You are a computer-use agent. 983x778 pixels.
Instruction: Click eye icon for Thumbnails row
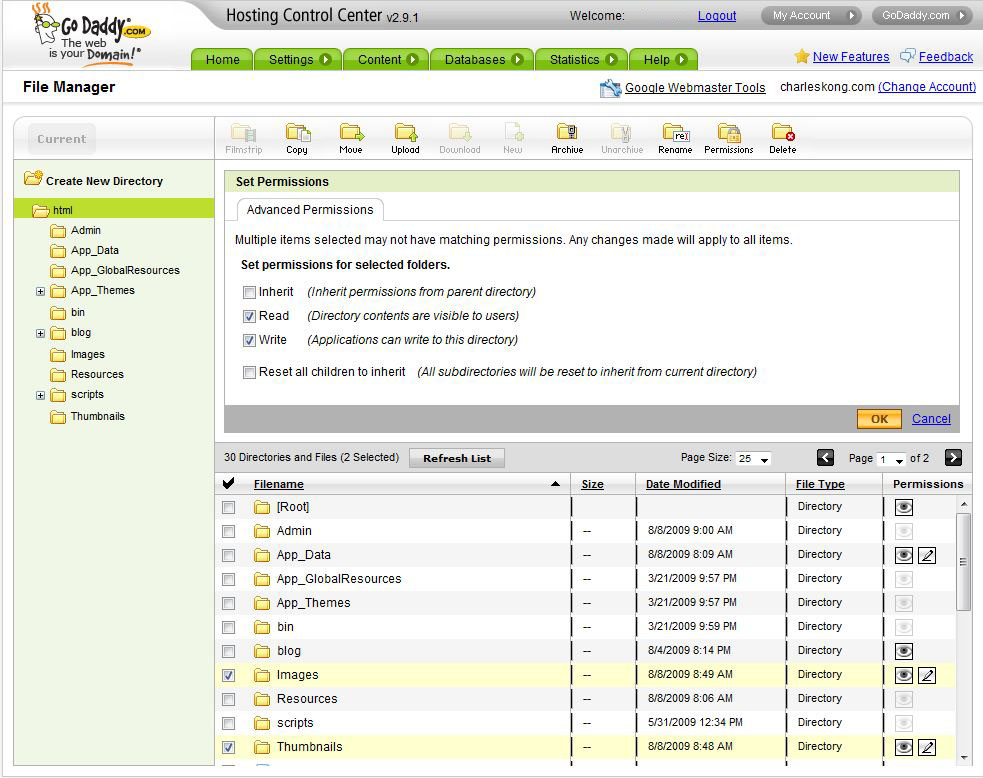click(903, 747)
